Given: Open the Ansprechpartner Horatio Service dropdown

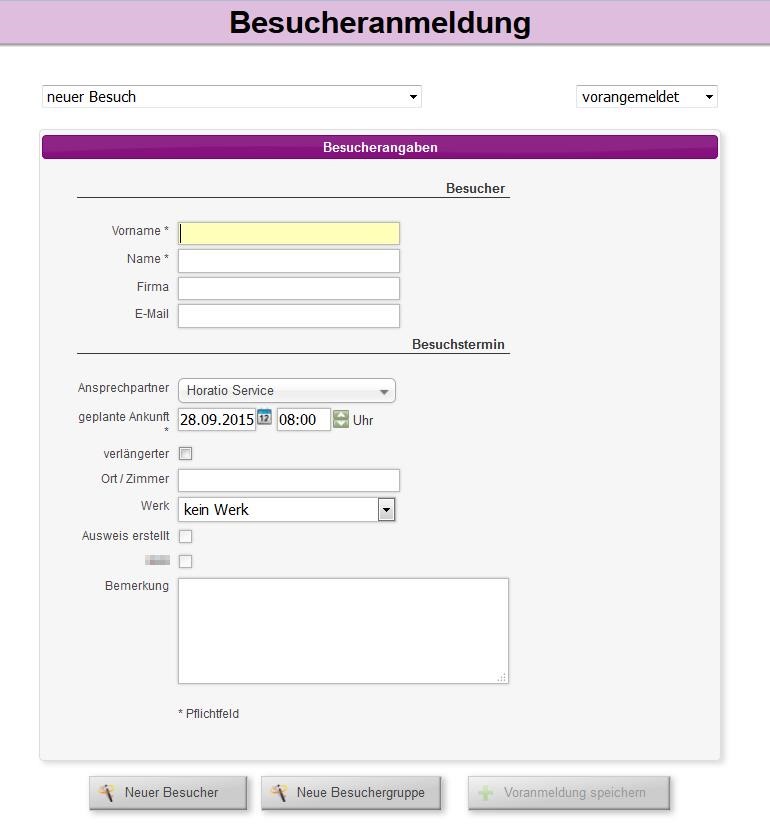Looking at the screenshot, I should click(286, 390).
